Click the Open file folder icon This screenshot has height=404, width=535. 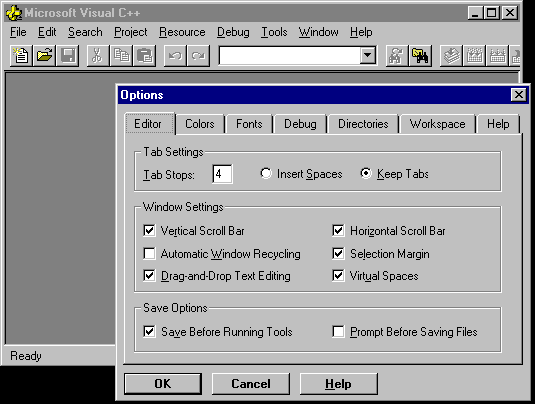(x=44, y=56)
